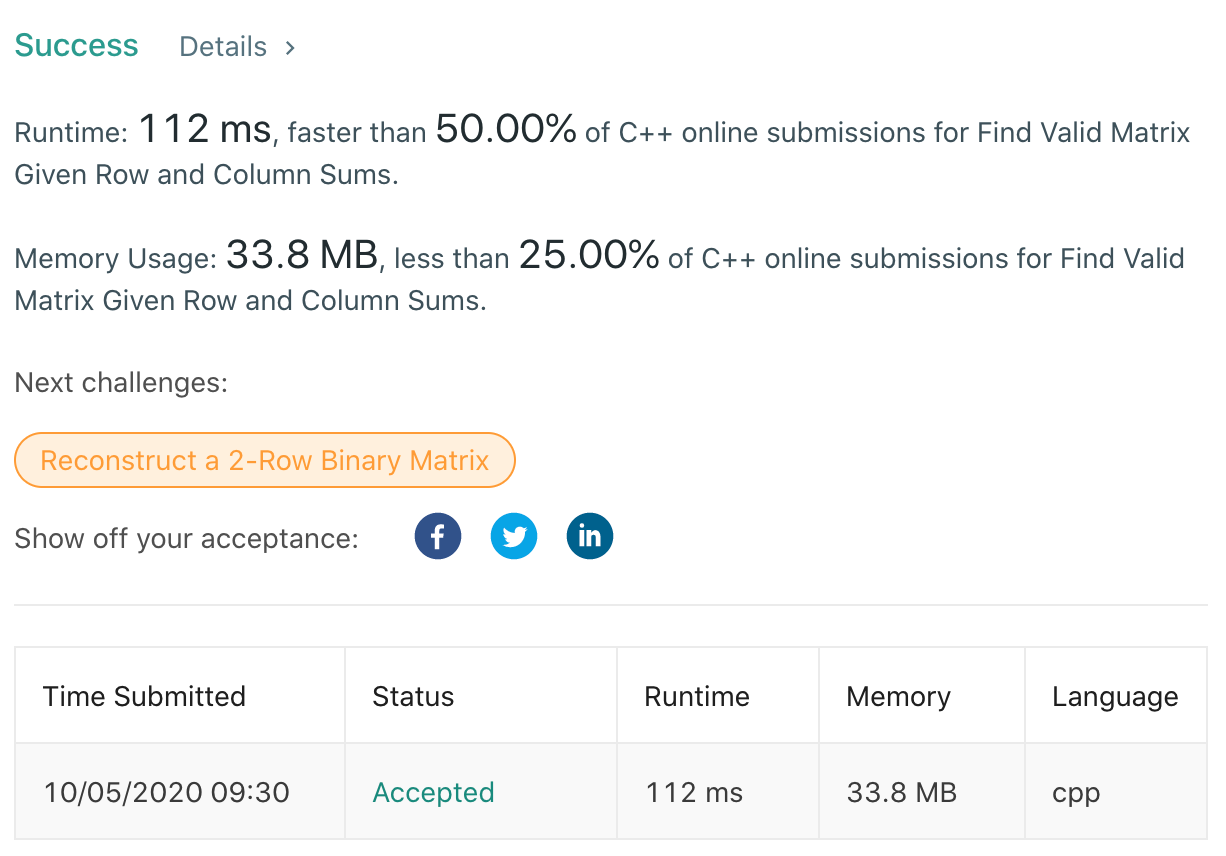Image resolution: width=1226 pixels, height=856 pixels.
Task: Click the Next challenges label
Action: 121,382
